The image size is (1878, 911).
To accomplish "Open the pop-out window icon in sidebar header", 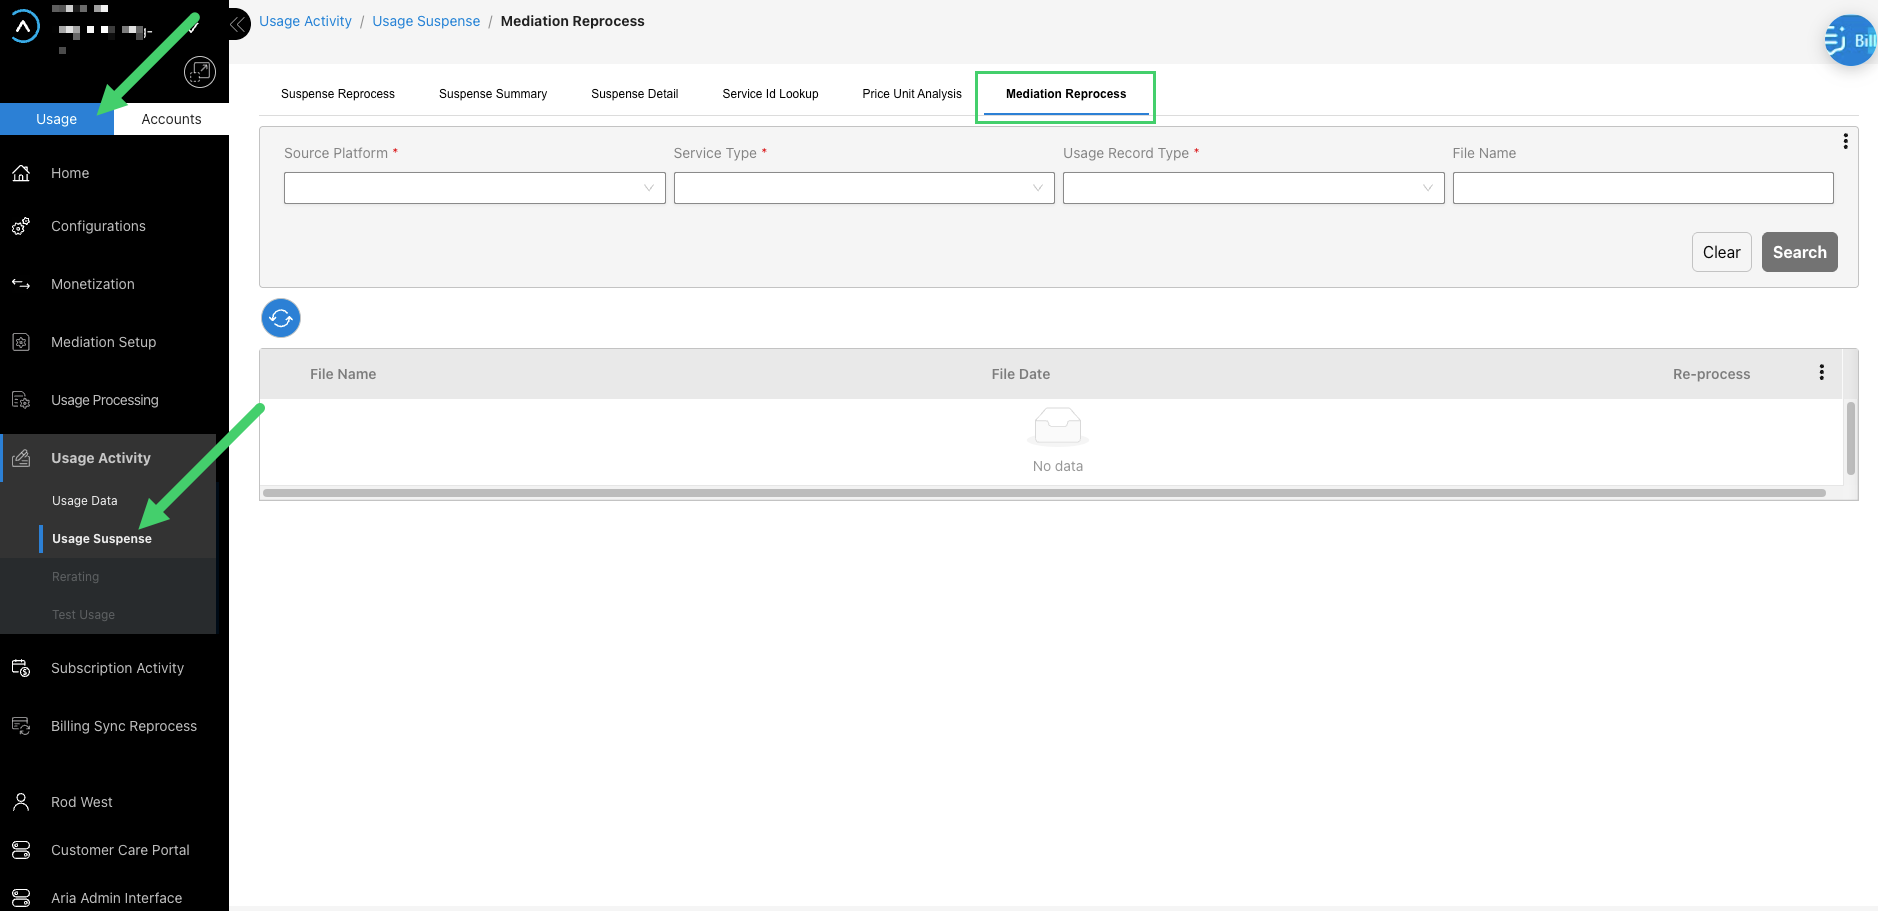I will click(x=200, y=71).
